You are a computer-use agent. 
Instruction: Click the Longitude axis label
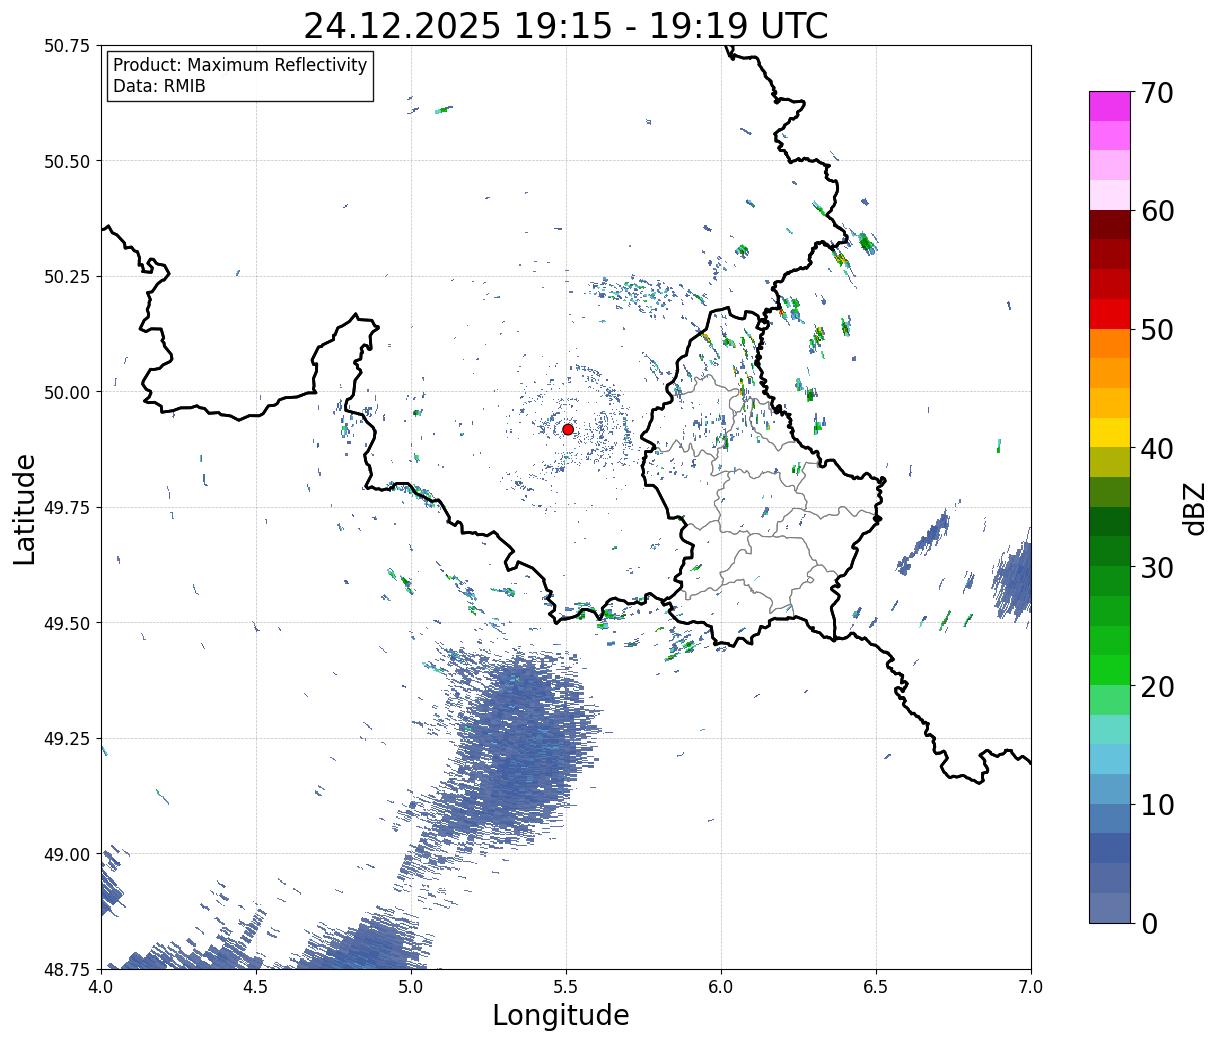point(561,1015)
